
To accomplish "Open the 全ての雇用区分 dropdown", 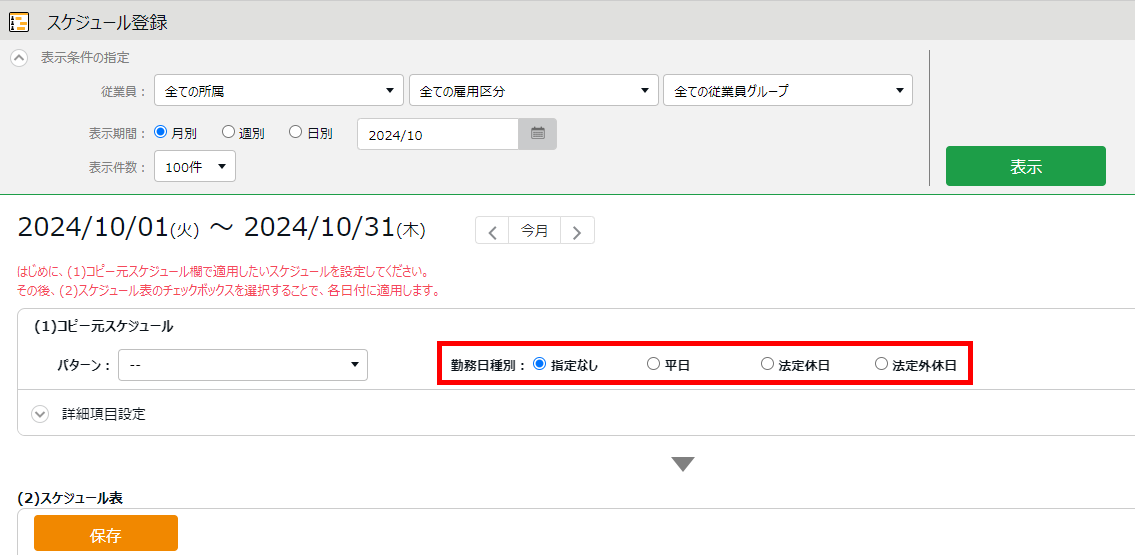I will pyautogui.click(x=533, y=91).
